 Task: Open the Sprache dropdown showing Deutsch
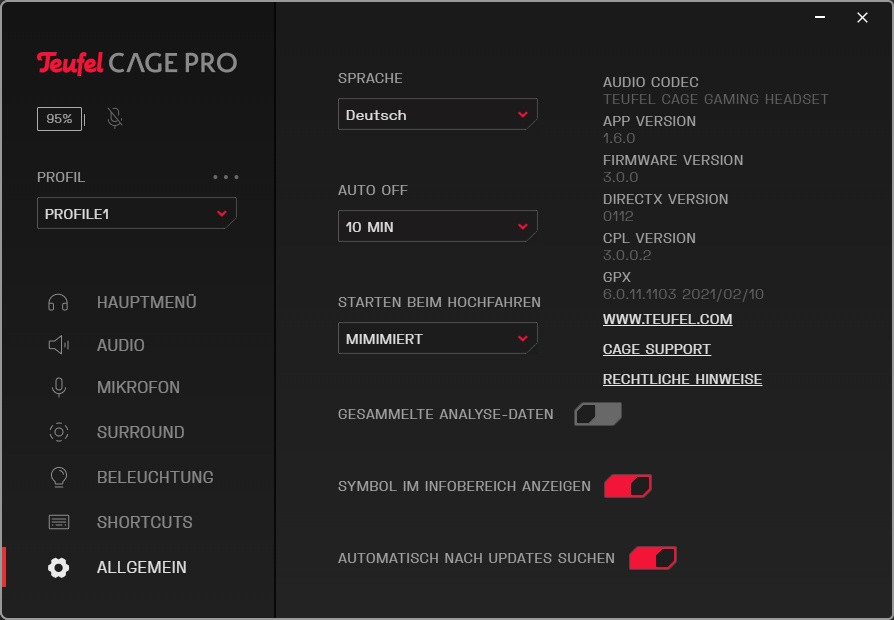click(437, 115)
